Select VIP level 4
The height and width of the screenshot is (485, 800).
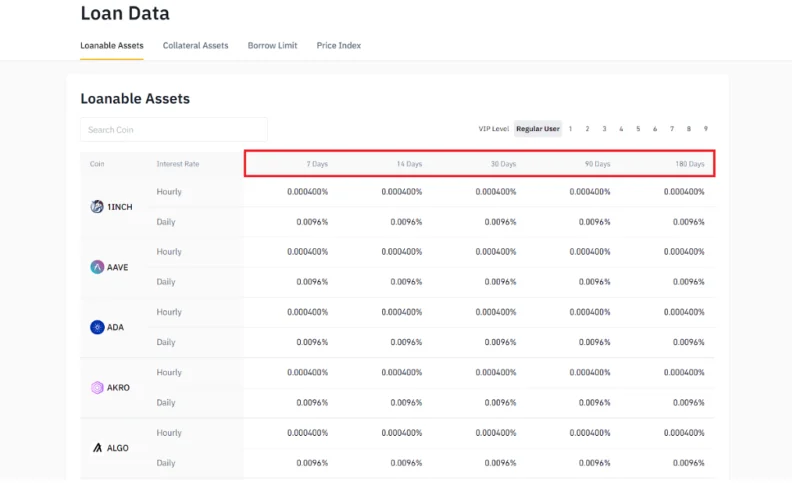pos(621,129)
